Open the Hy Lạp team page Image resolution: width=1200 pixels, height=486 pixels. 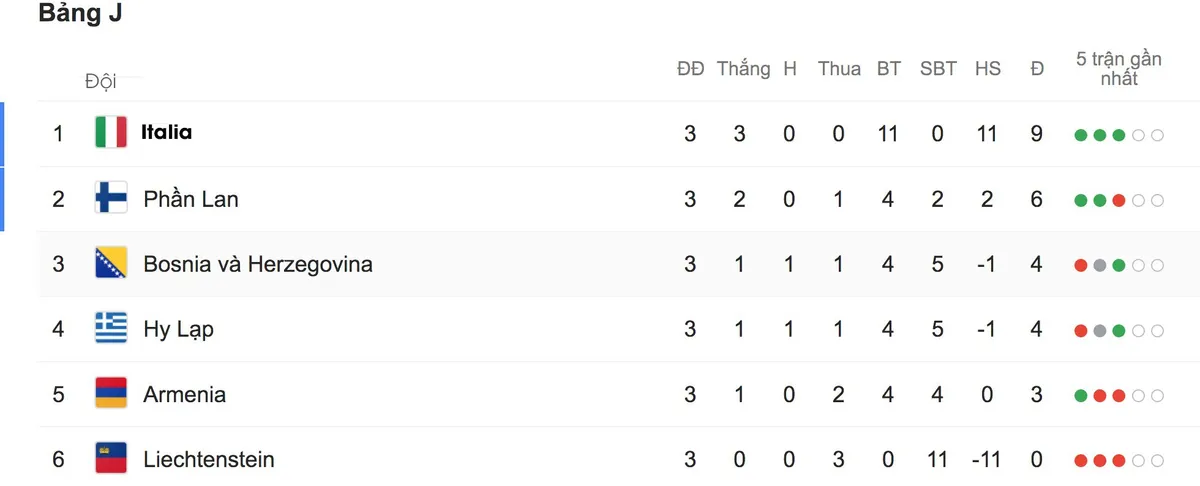tap(178, 330)
